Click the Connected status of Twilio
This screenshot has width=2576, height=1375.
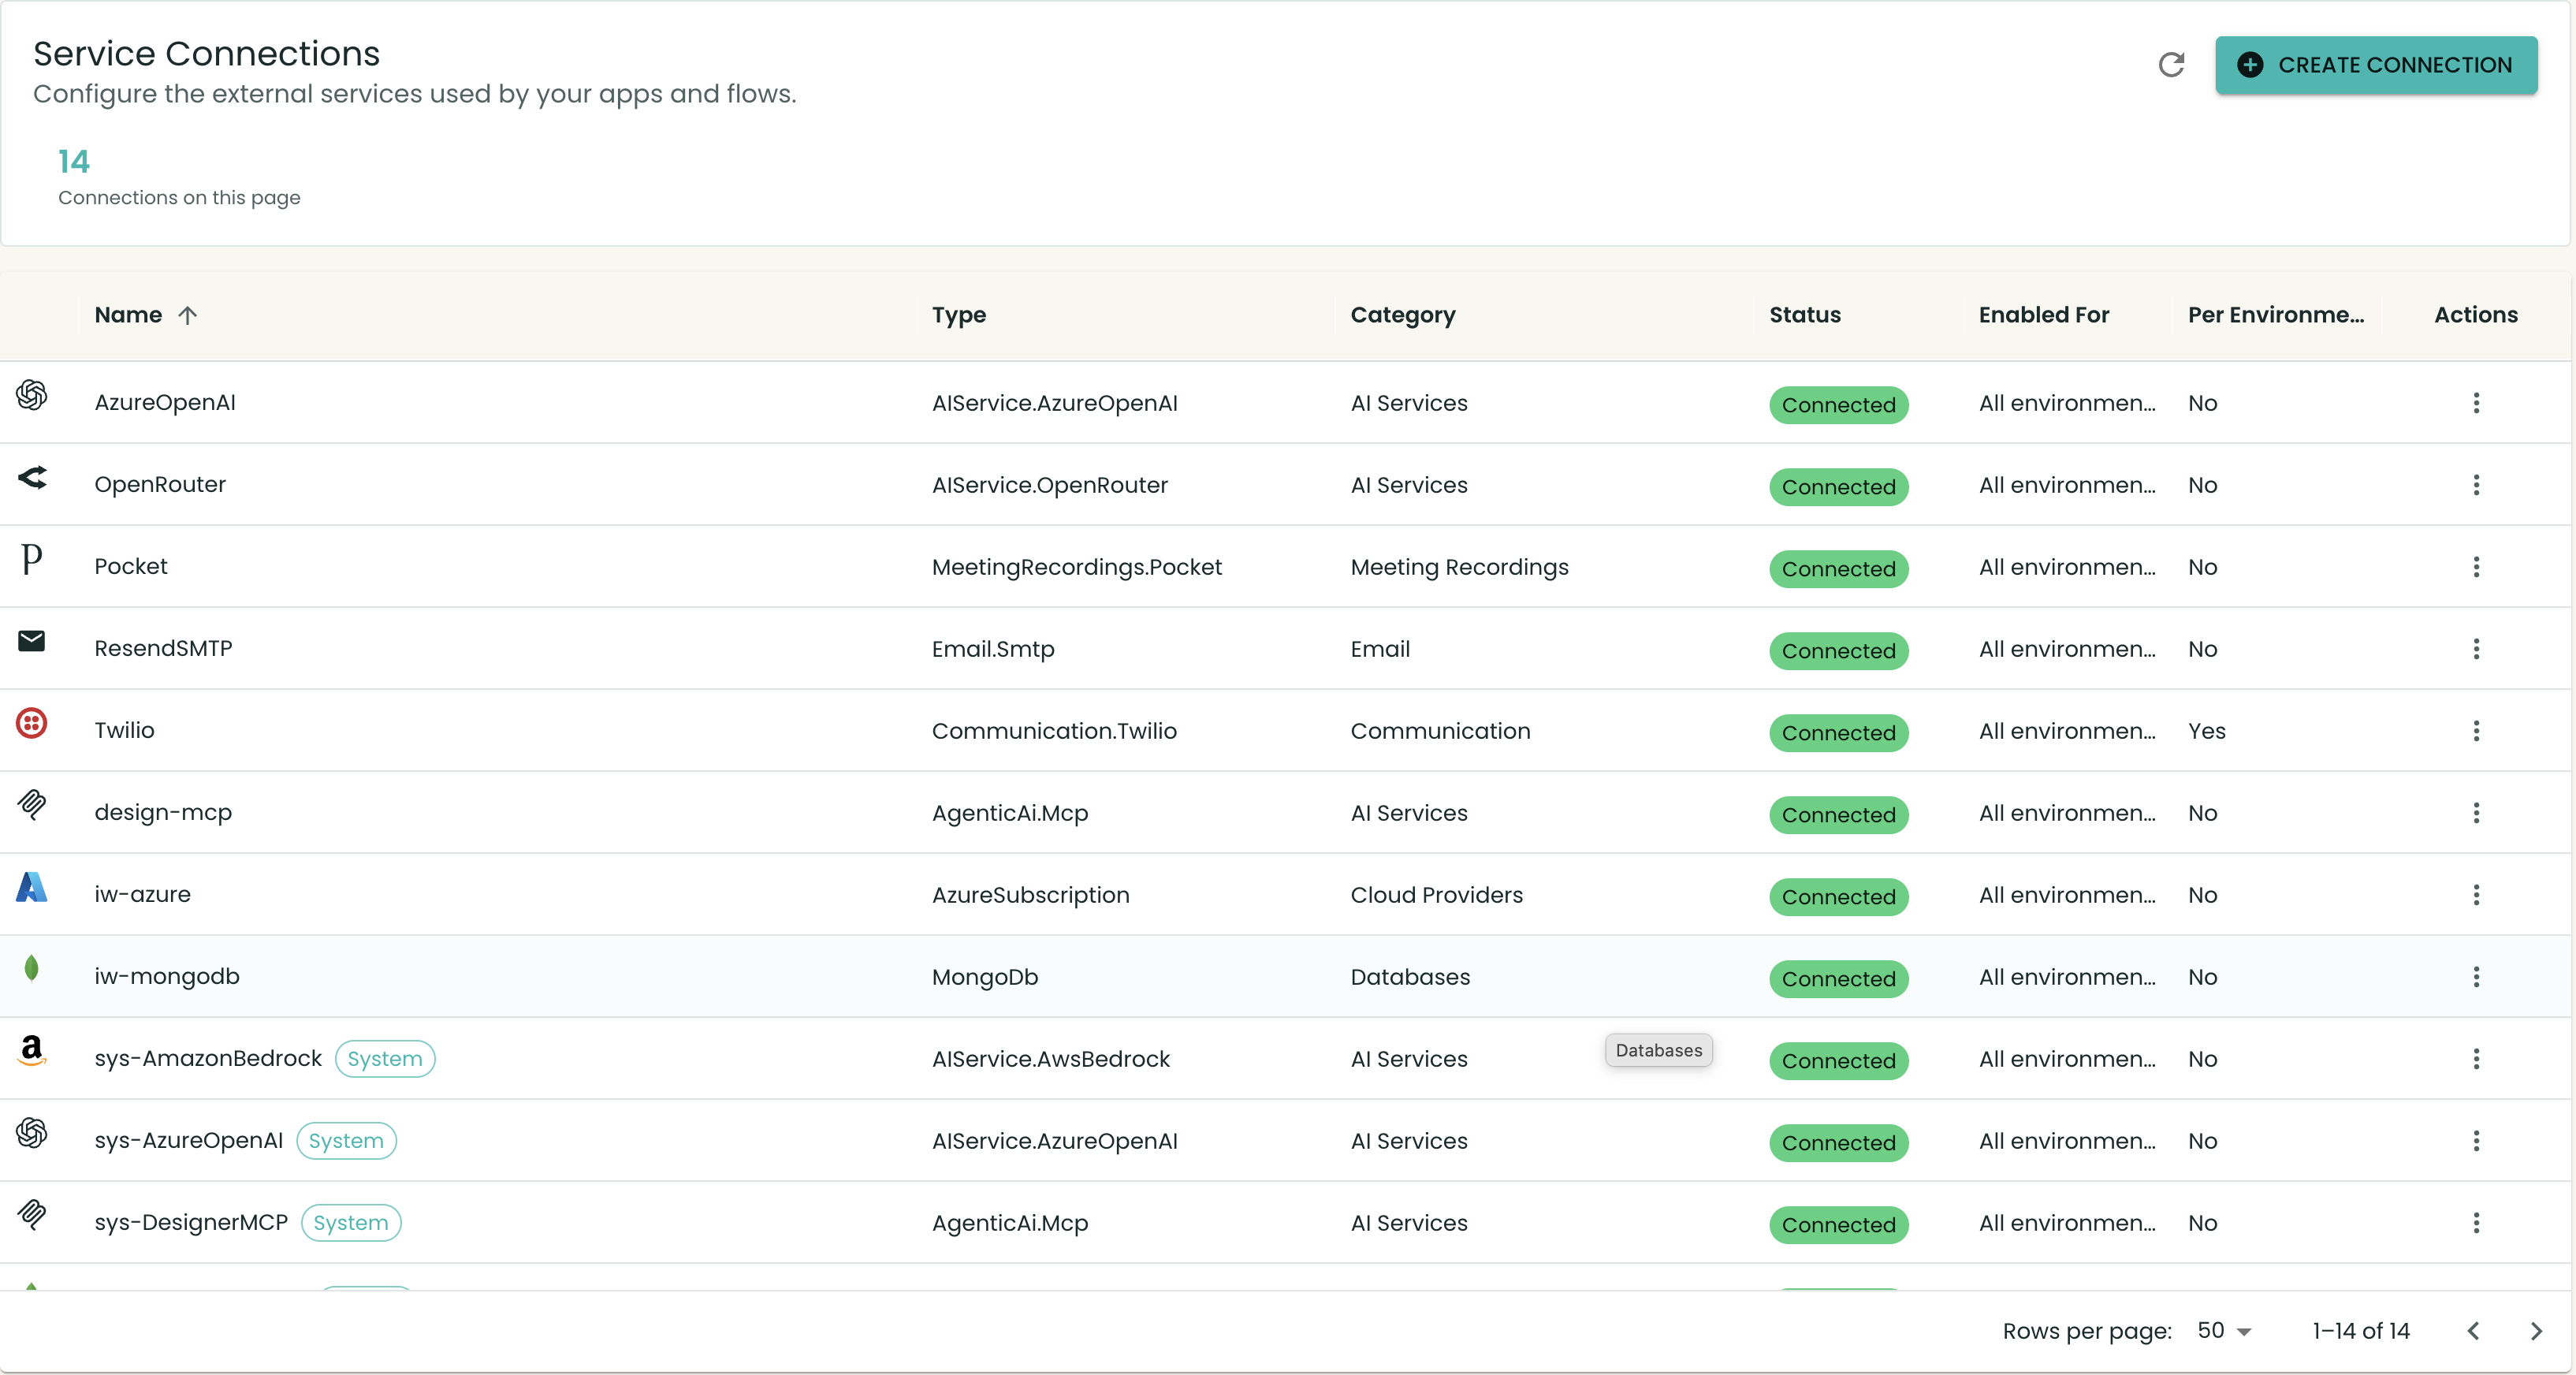coord(1838,733)
